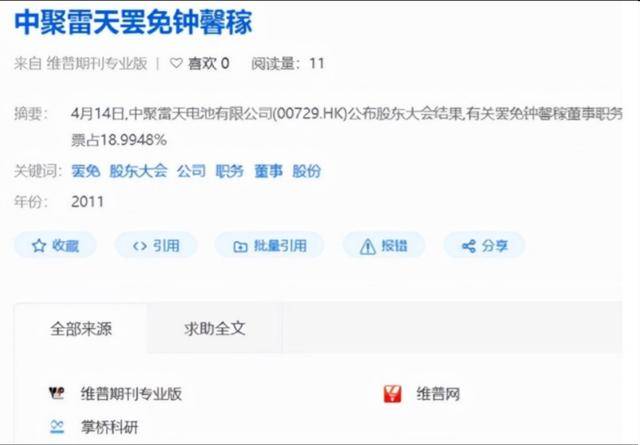
Task: Click the warning triangle icon for 报错
Action: click(368, 246)
